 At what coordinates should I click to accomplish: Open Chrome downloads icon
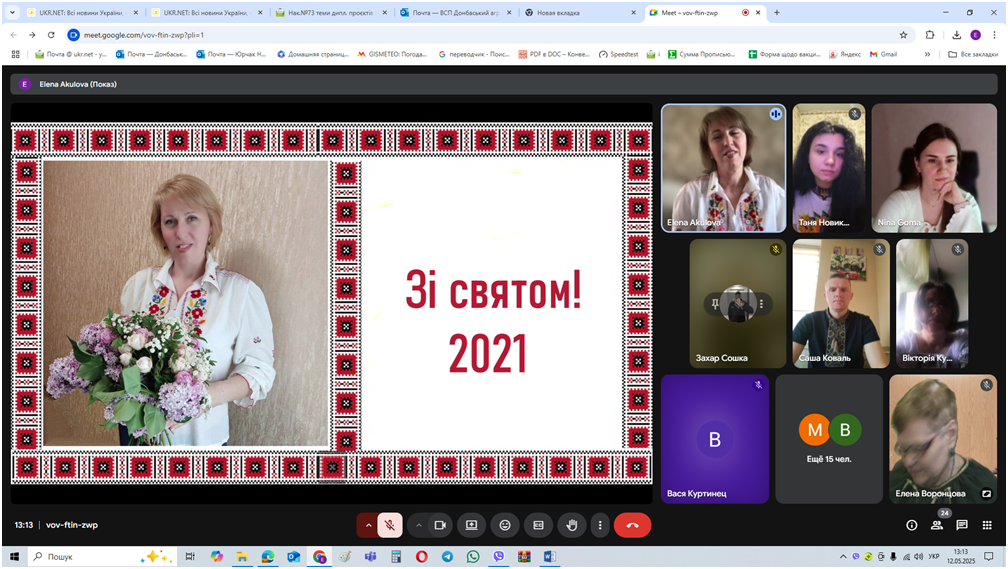tap(957, 35)
